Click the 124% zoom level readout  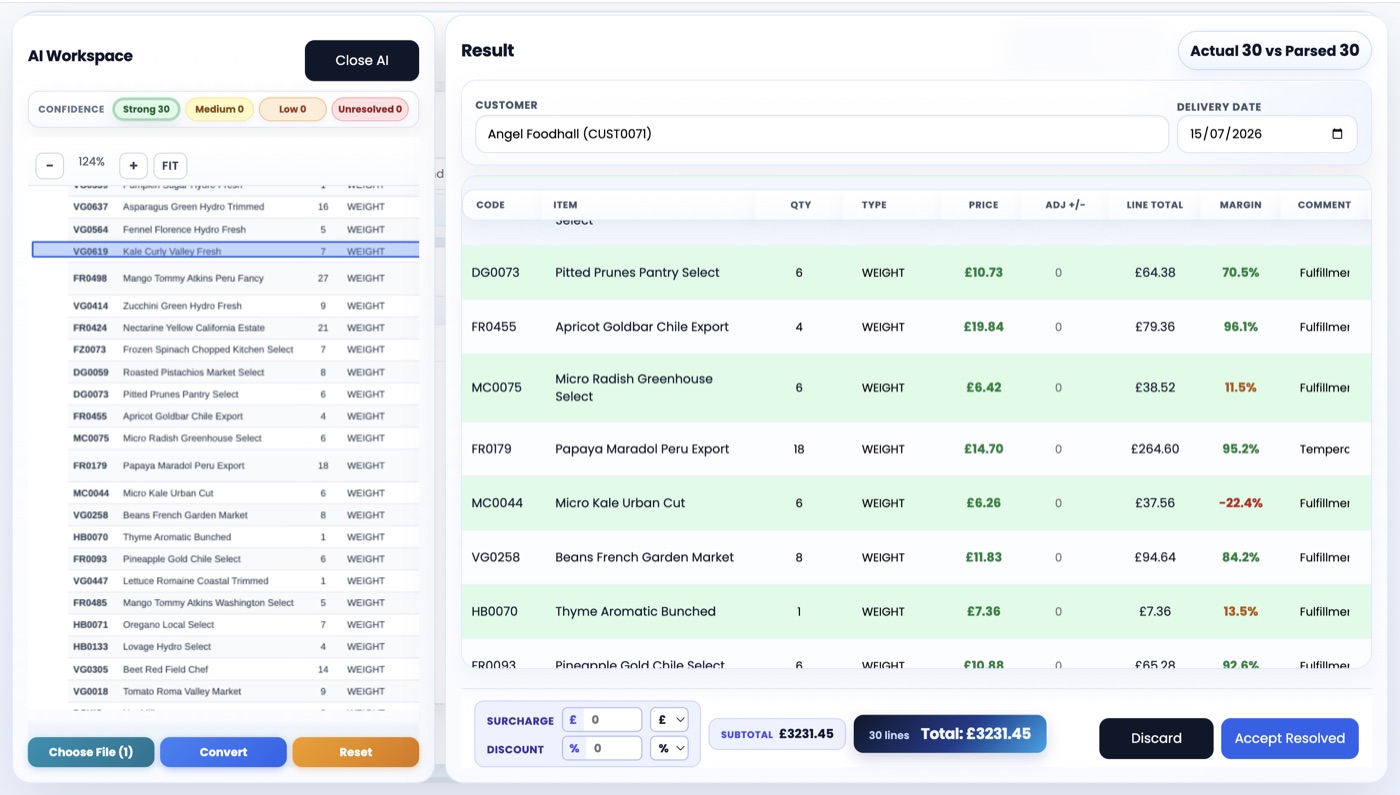pos(91,161)
